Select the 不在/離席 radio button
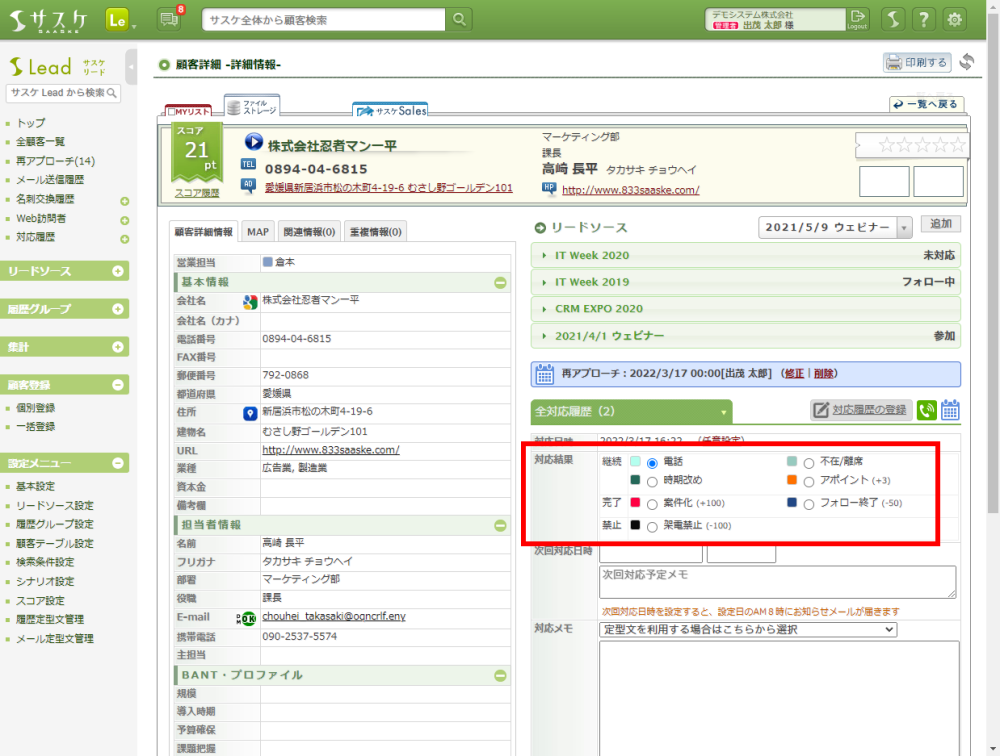Image resolution: width=1000 pixels, height=756 pixels. 808,463
